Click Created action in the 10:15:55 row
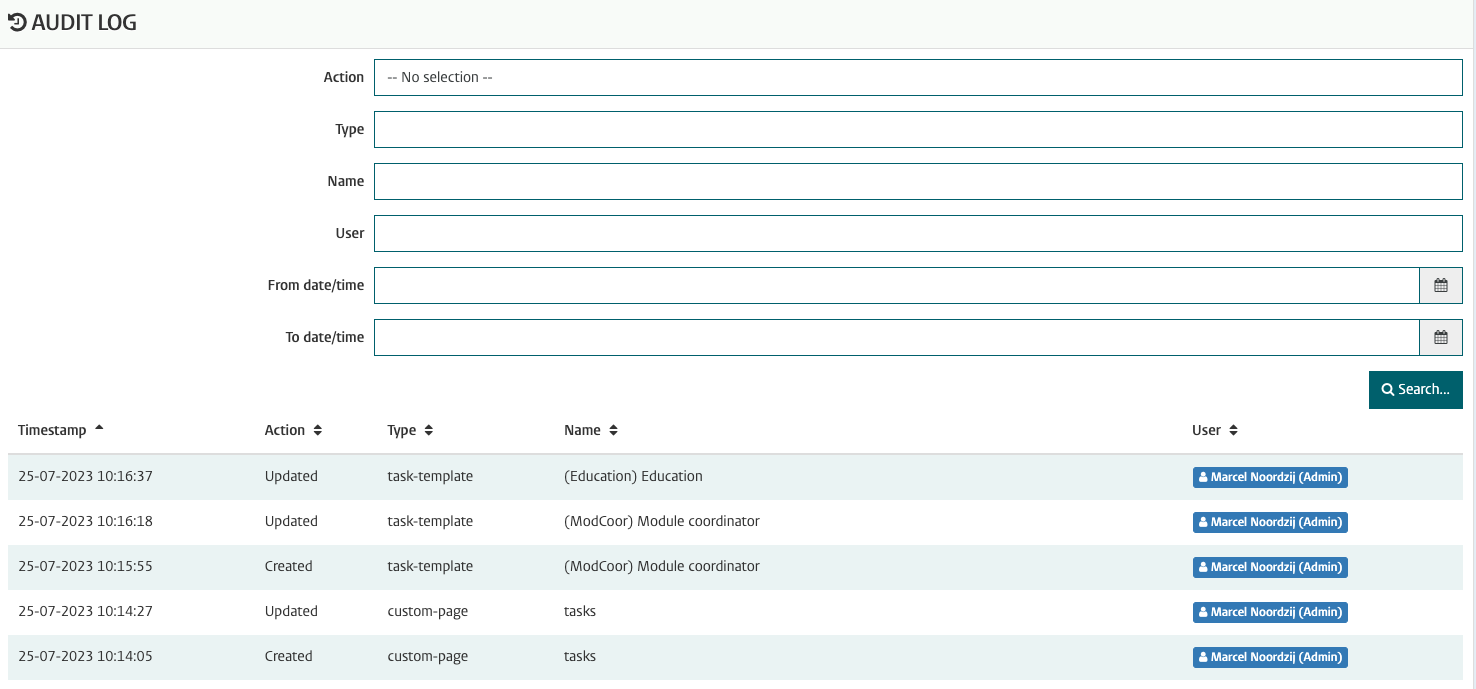 coord(289,566)
